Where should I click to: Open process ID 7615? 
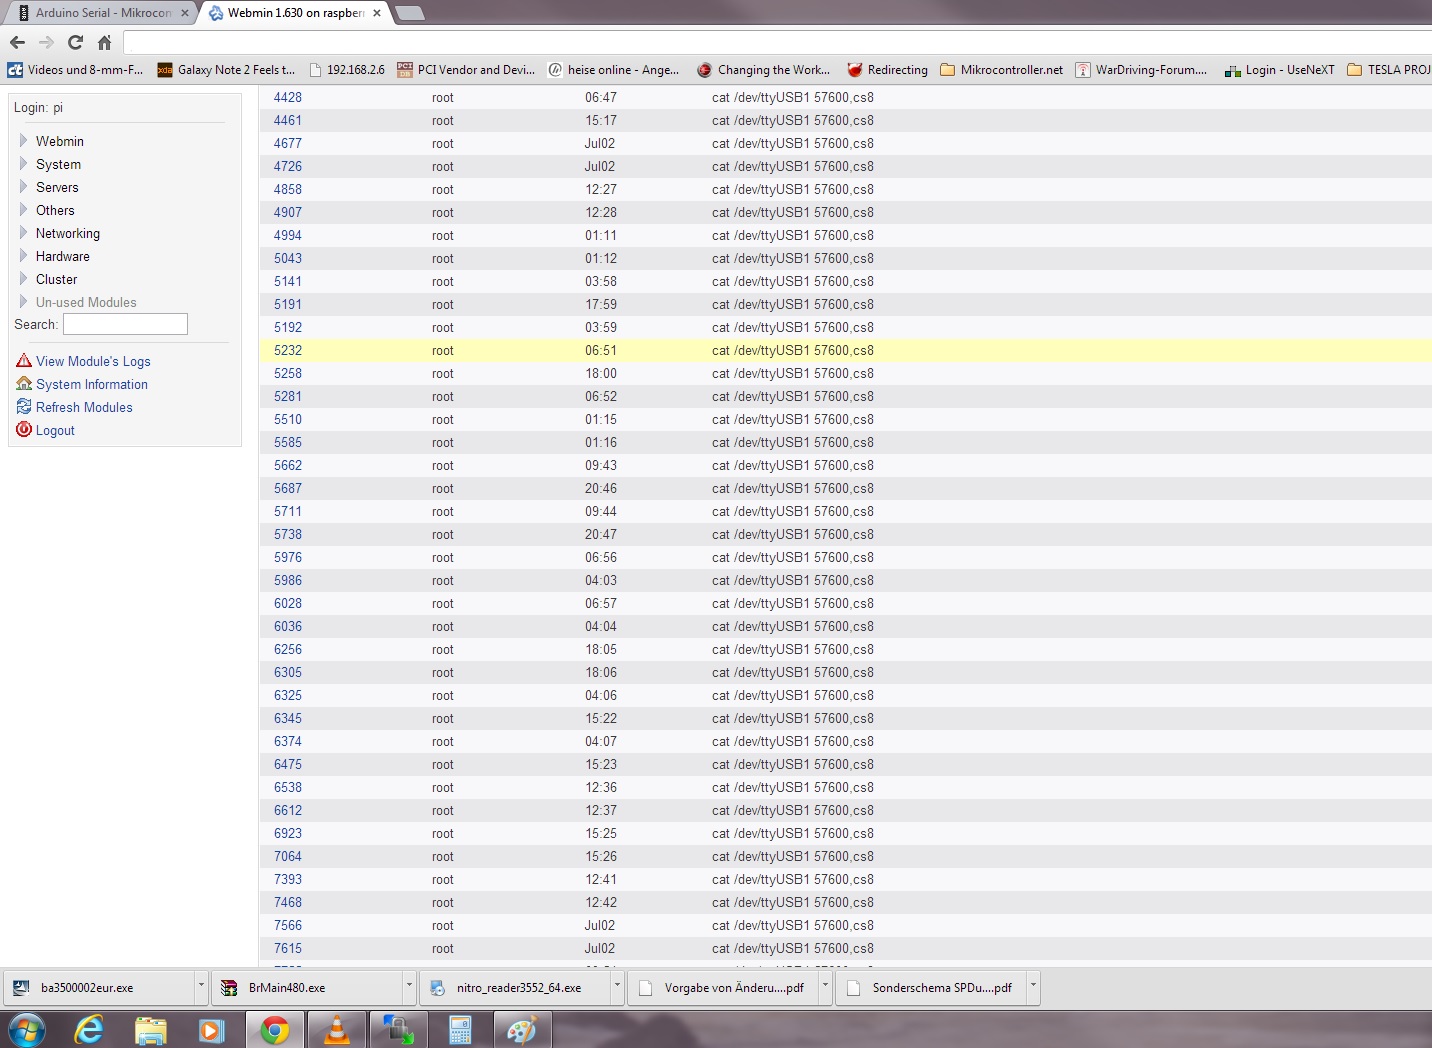(x=288, y=948)
